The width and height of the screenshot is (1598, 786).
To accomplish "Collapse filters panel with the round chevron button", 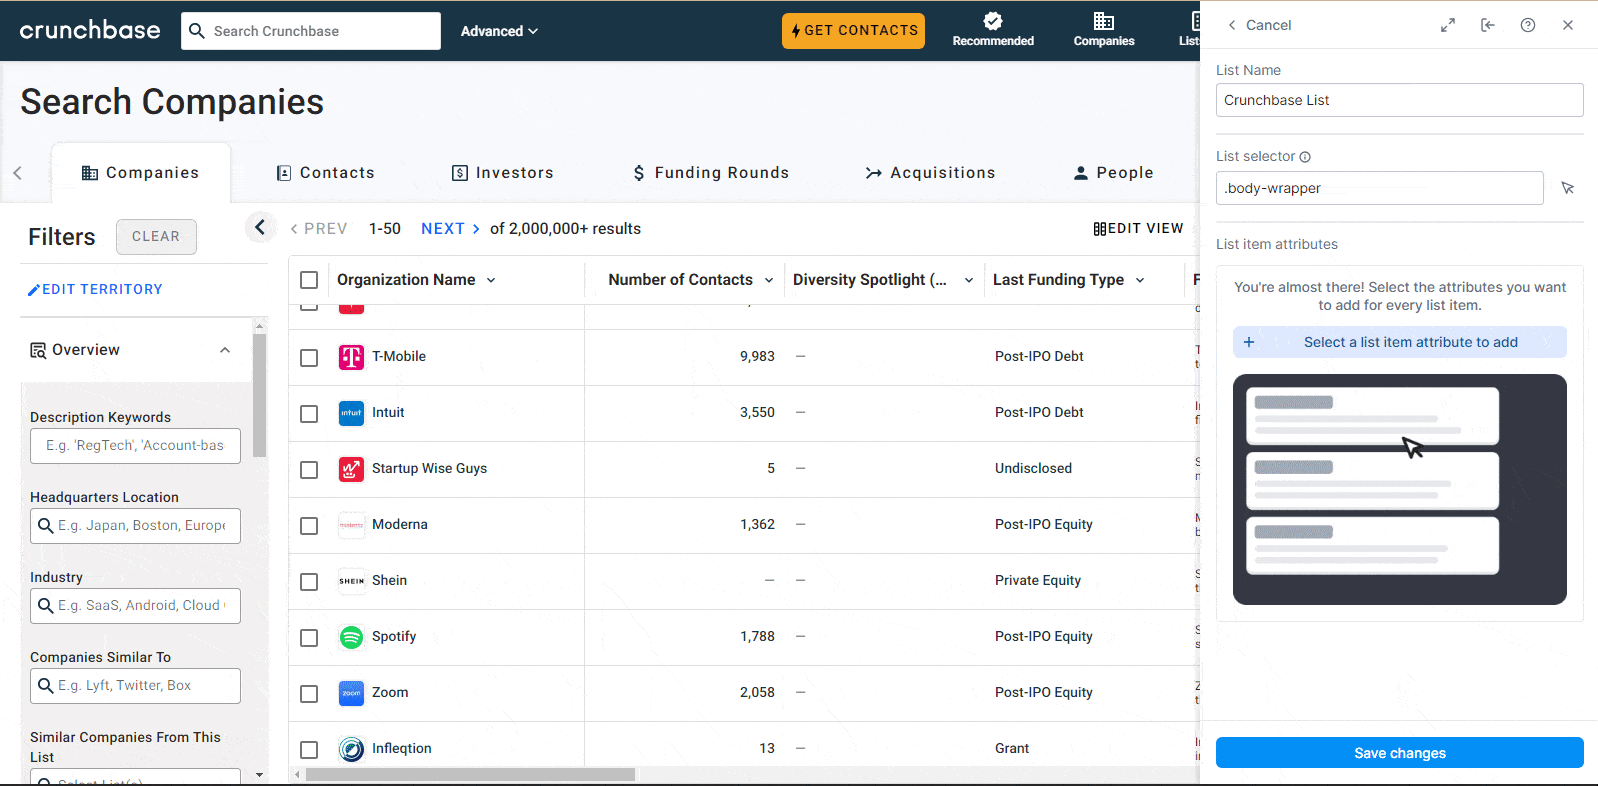I will [x=260, y=228].
